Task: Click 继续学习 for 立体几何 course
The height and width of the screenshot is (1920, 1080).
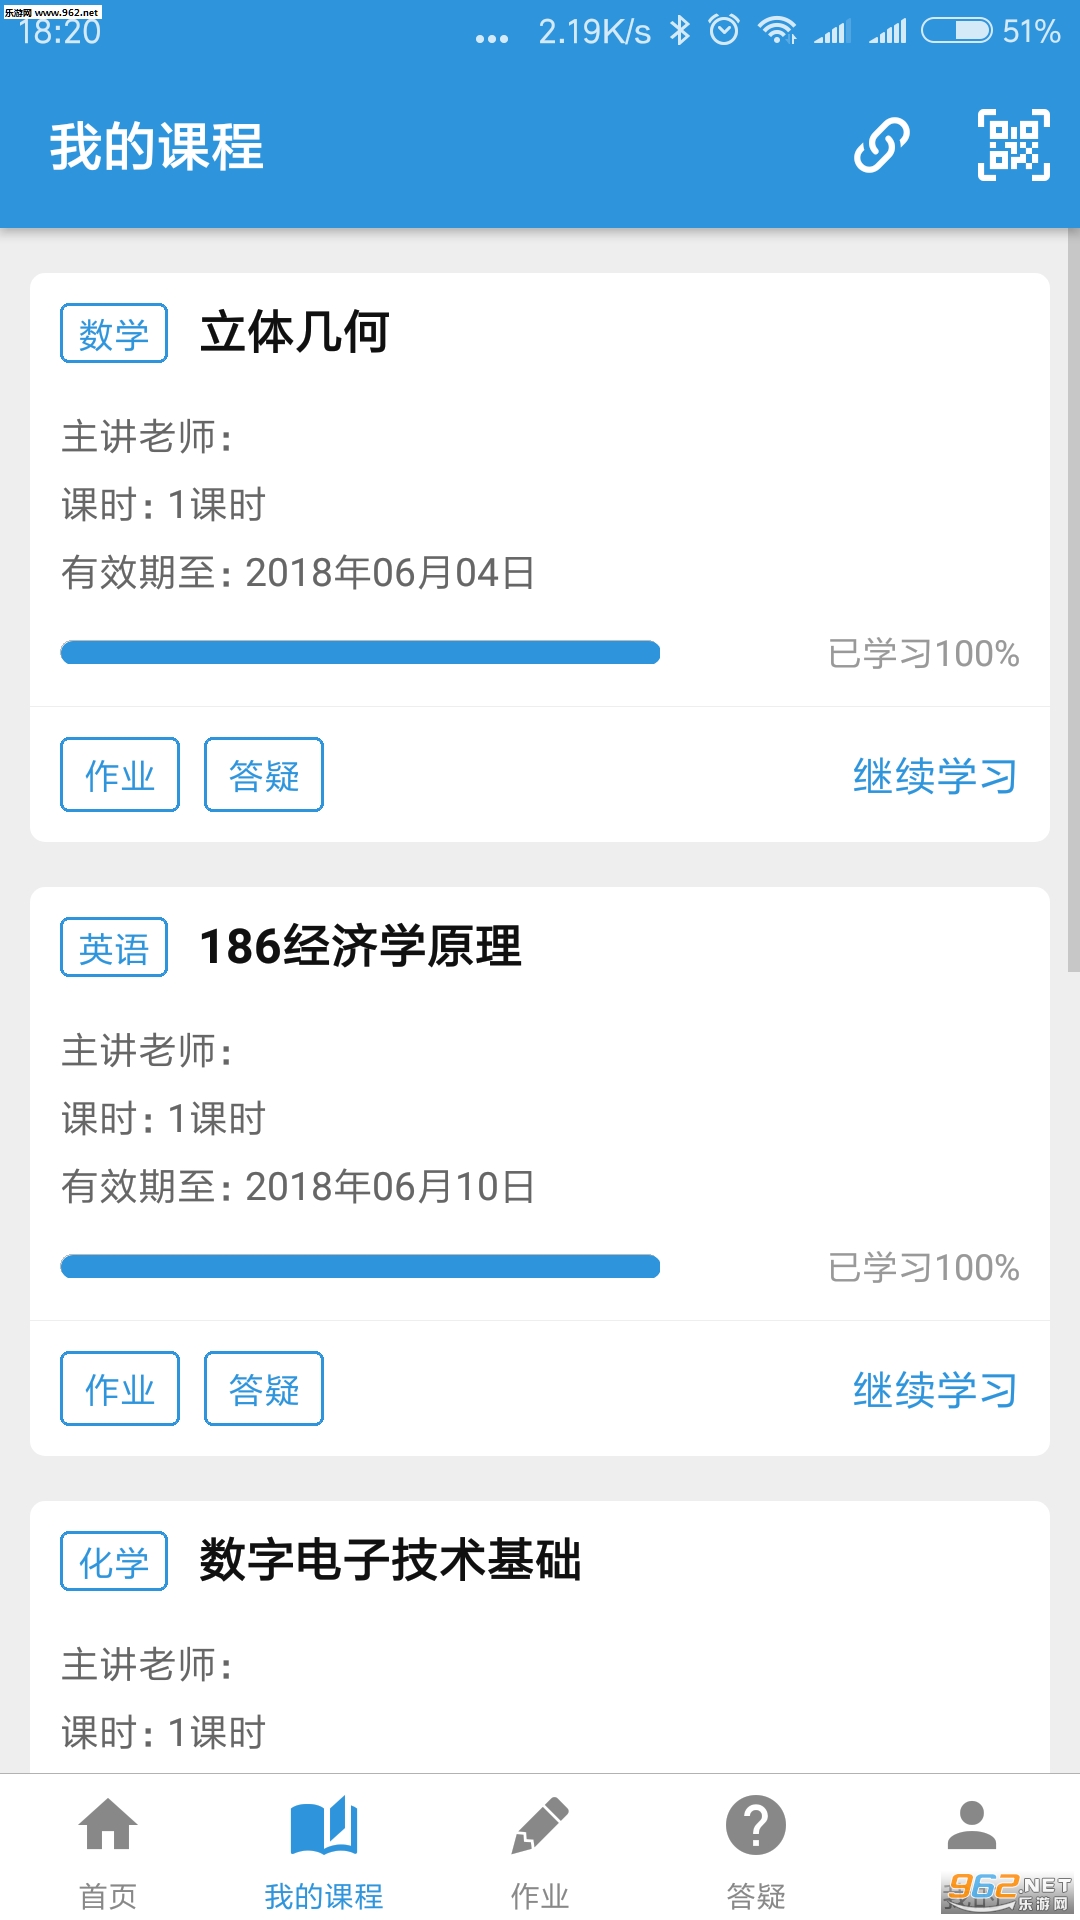Action: click(x=934, y=776)
